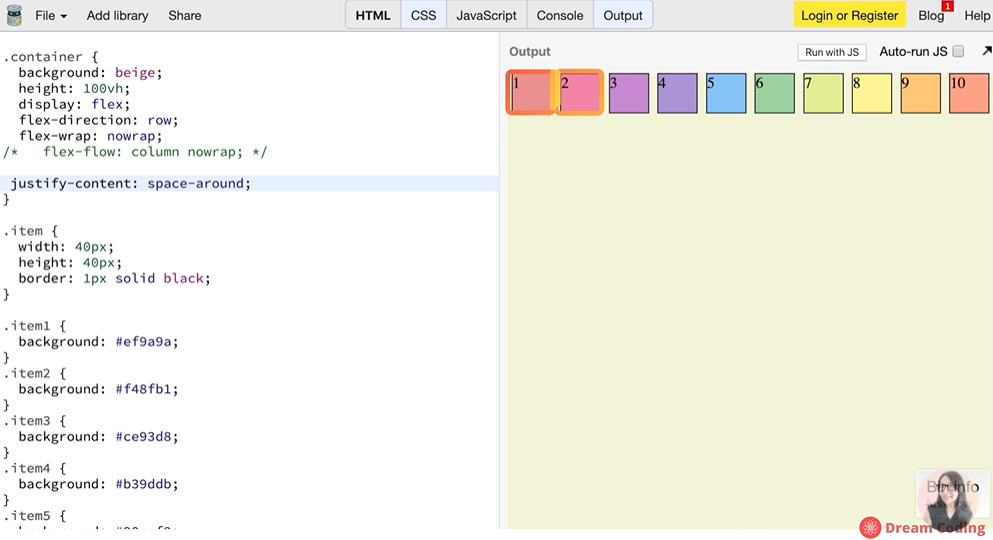
Task: Click the box number 10
Action: [969, 93]
